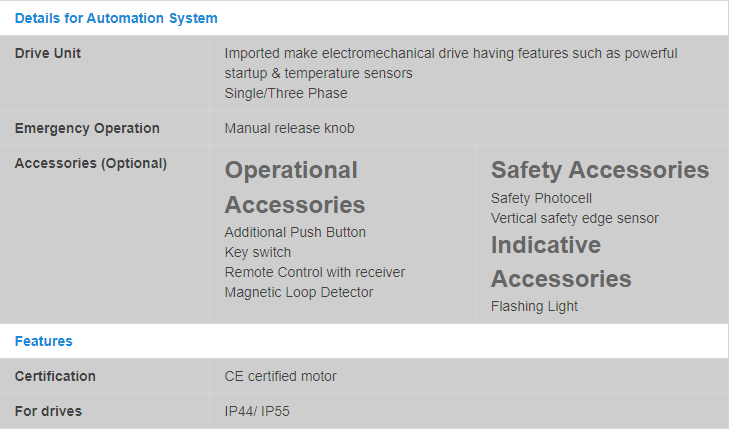
Task: Select the IP44/ IP55 value
Action: point(257,411)
